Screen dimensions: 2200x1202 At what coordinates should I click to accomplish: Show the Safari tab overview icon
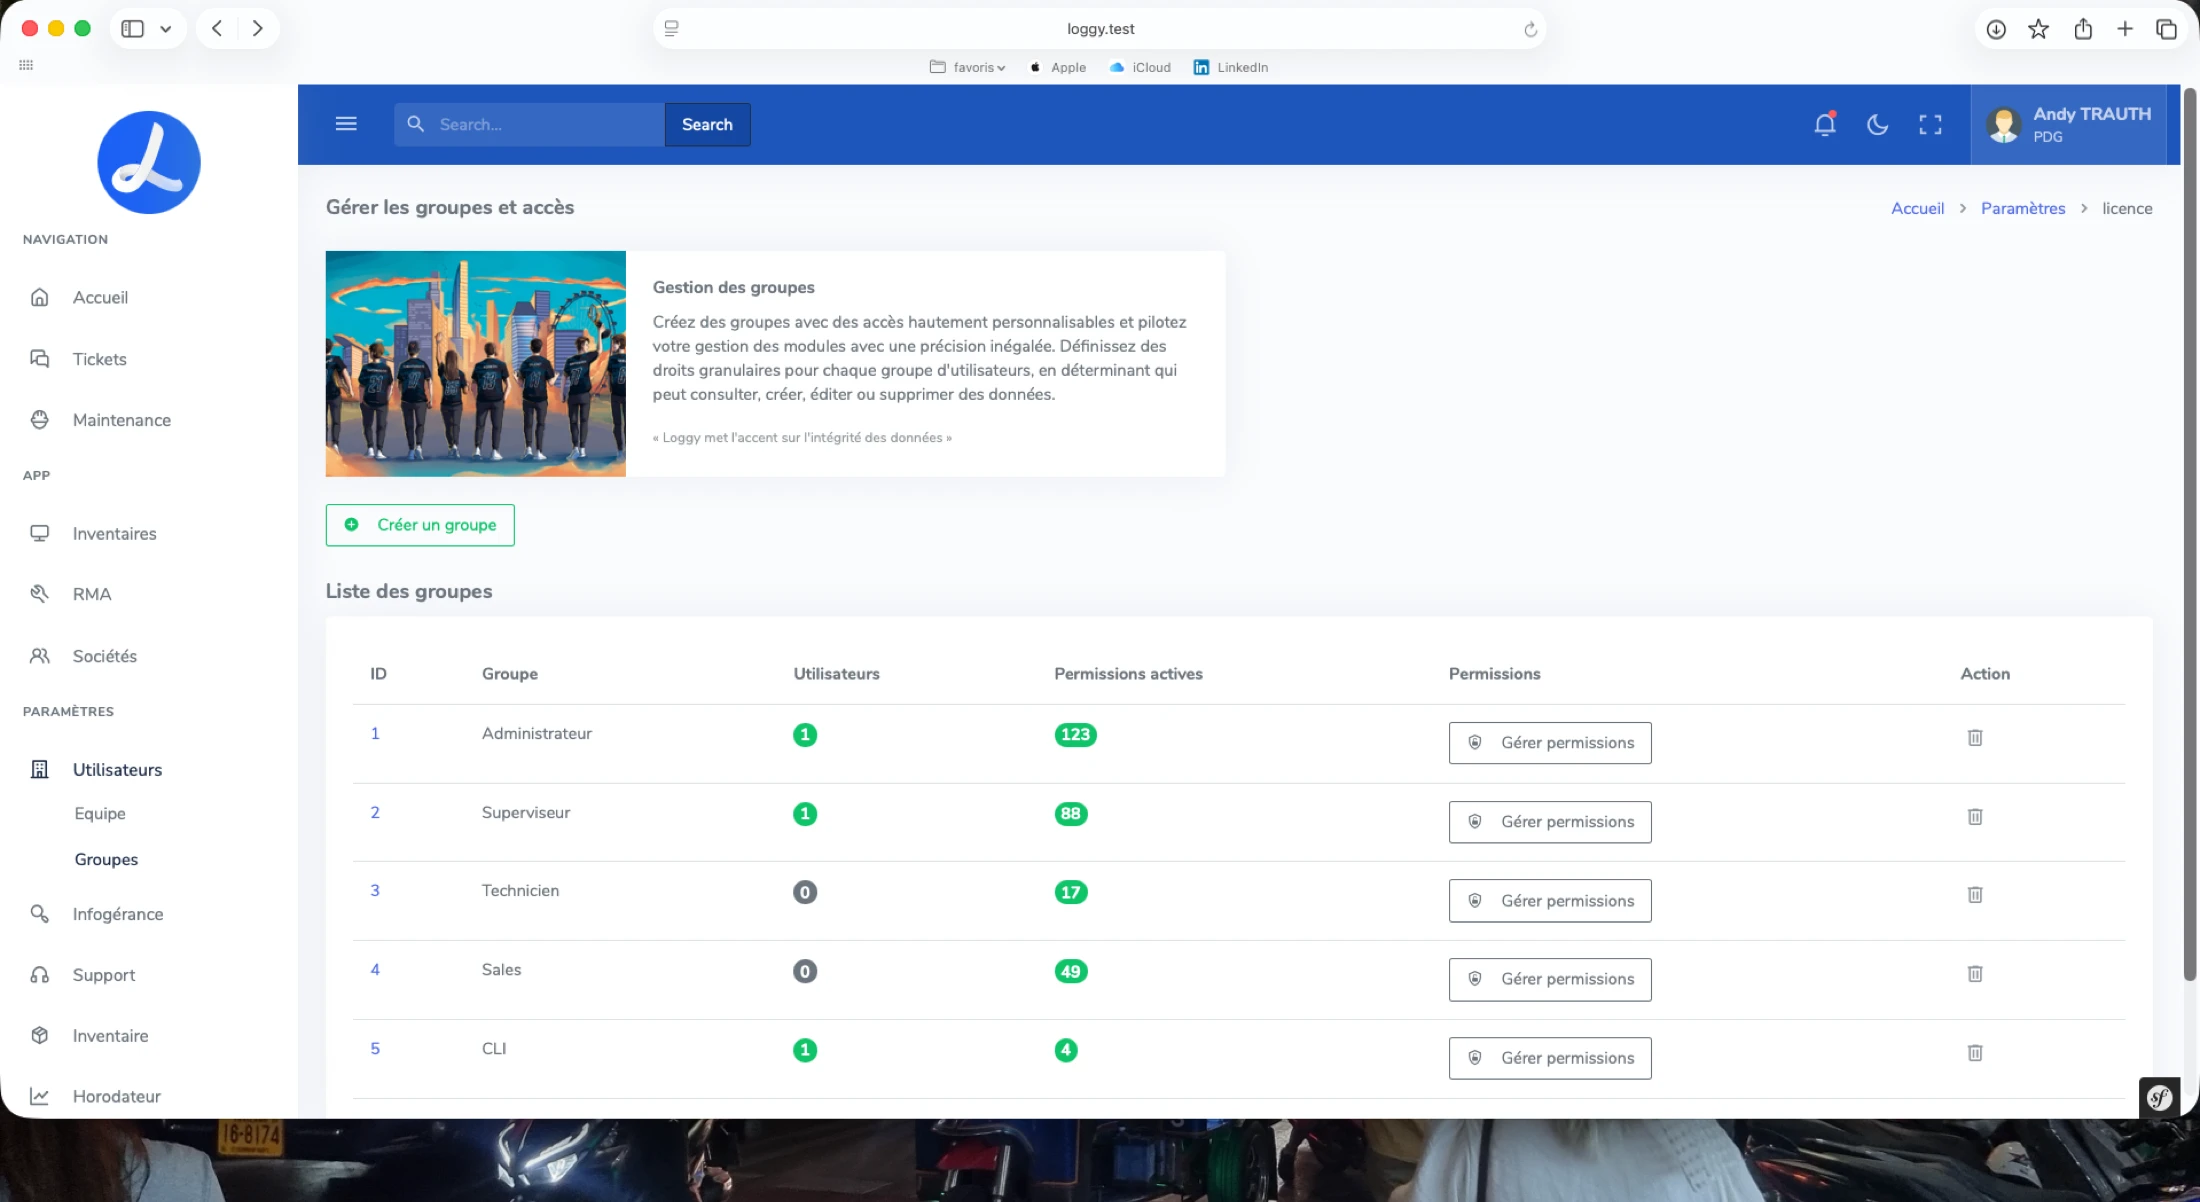[2166, 29]
